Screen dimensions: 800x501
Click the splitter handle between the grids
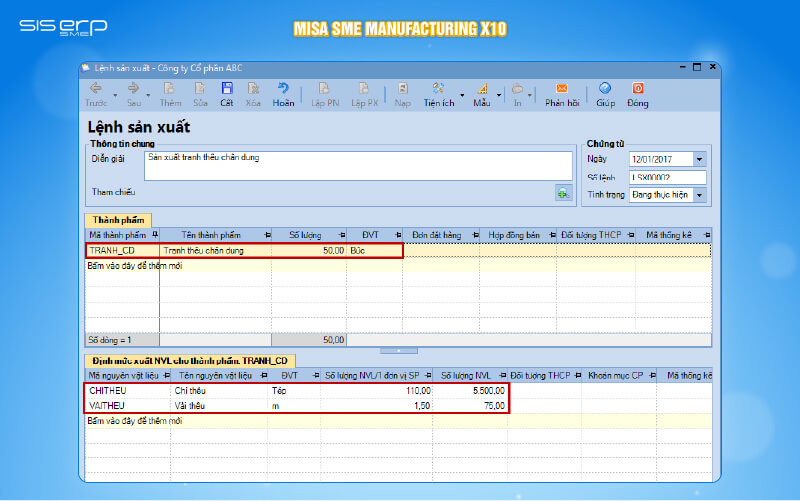(x=398, y=351)
